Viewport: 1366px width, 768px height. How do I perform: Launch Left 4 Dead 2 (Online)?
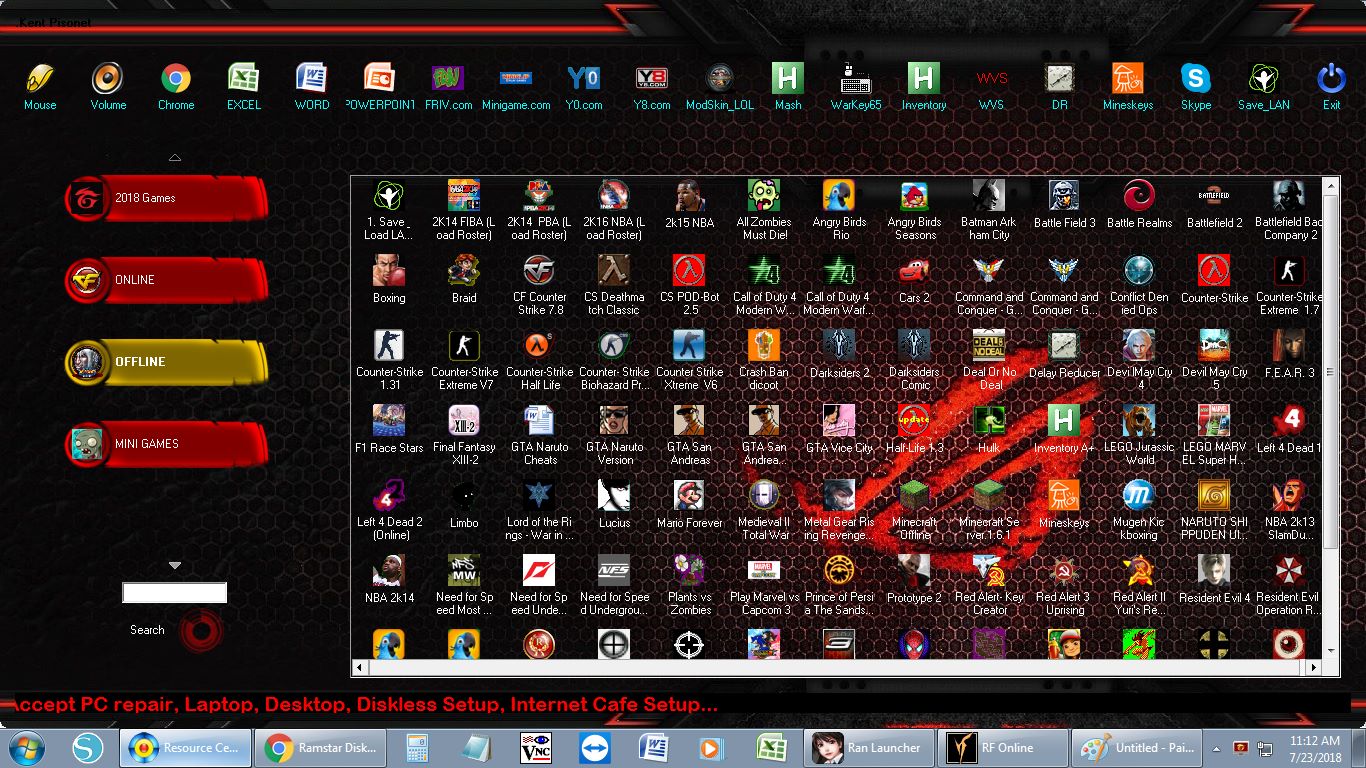pos(389,510)
